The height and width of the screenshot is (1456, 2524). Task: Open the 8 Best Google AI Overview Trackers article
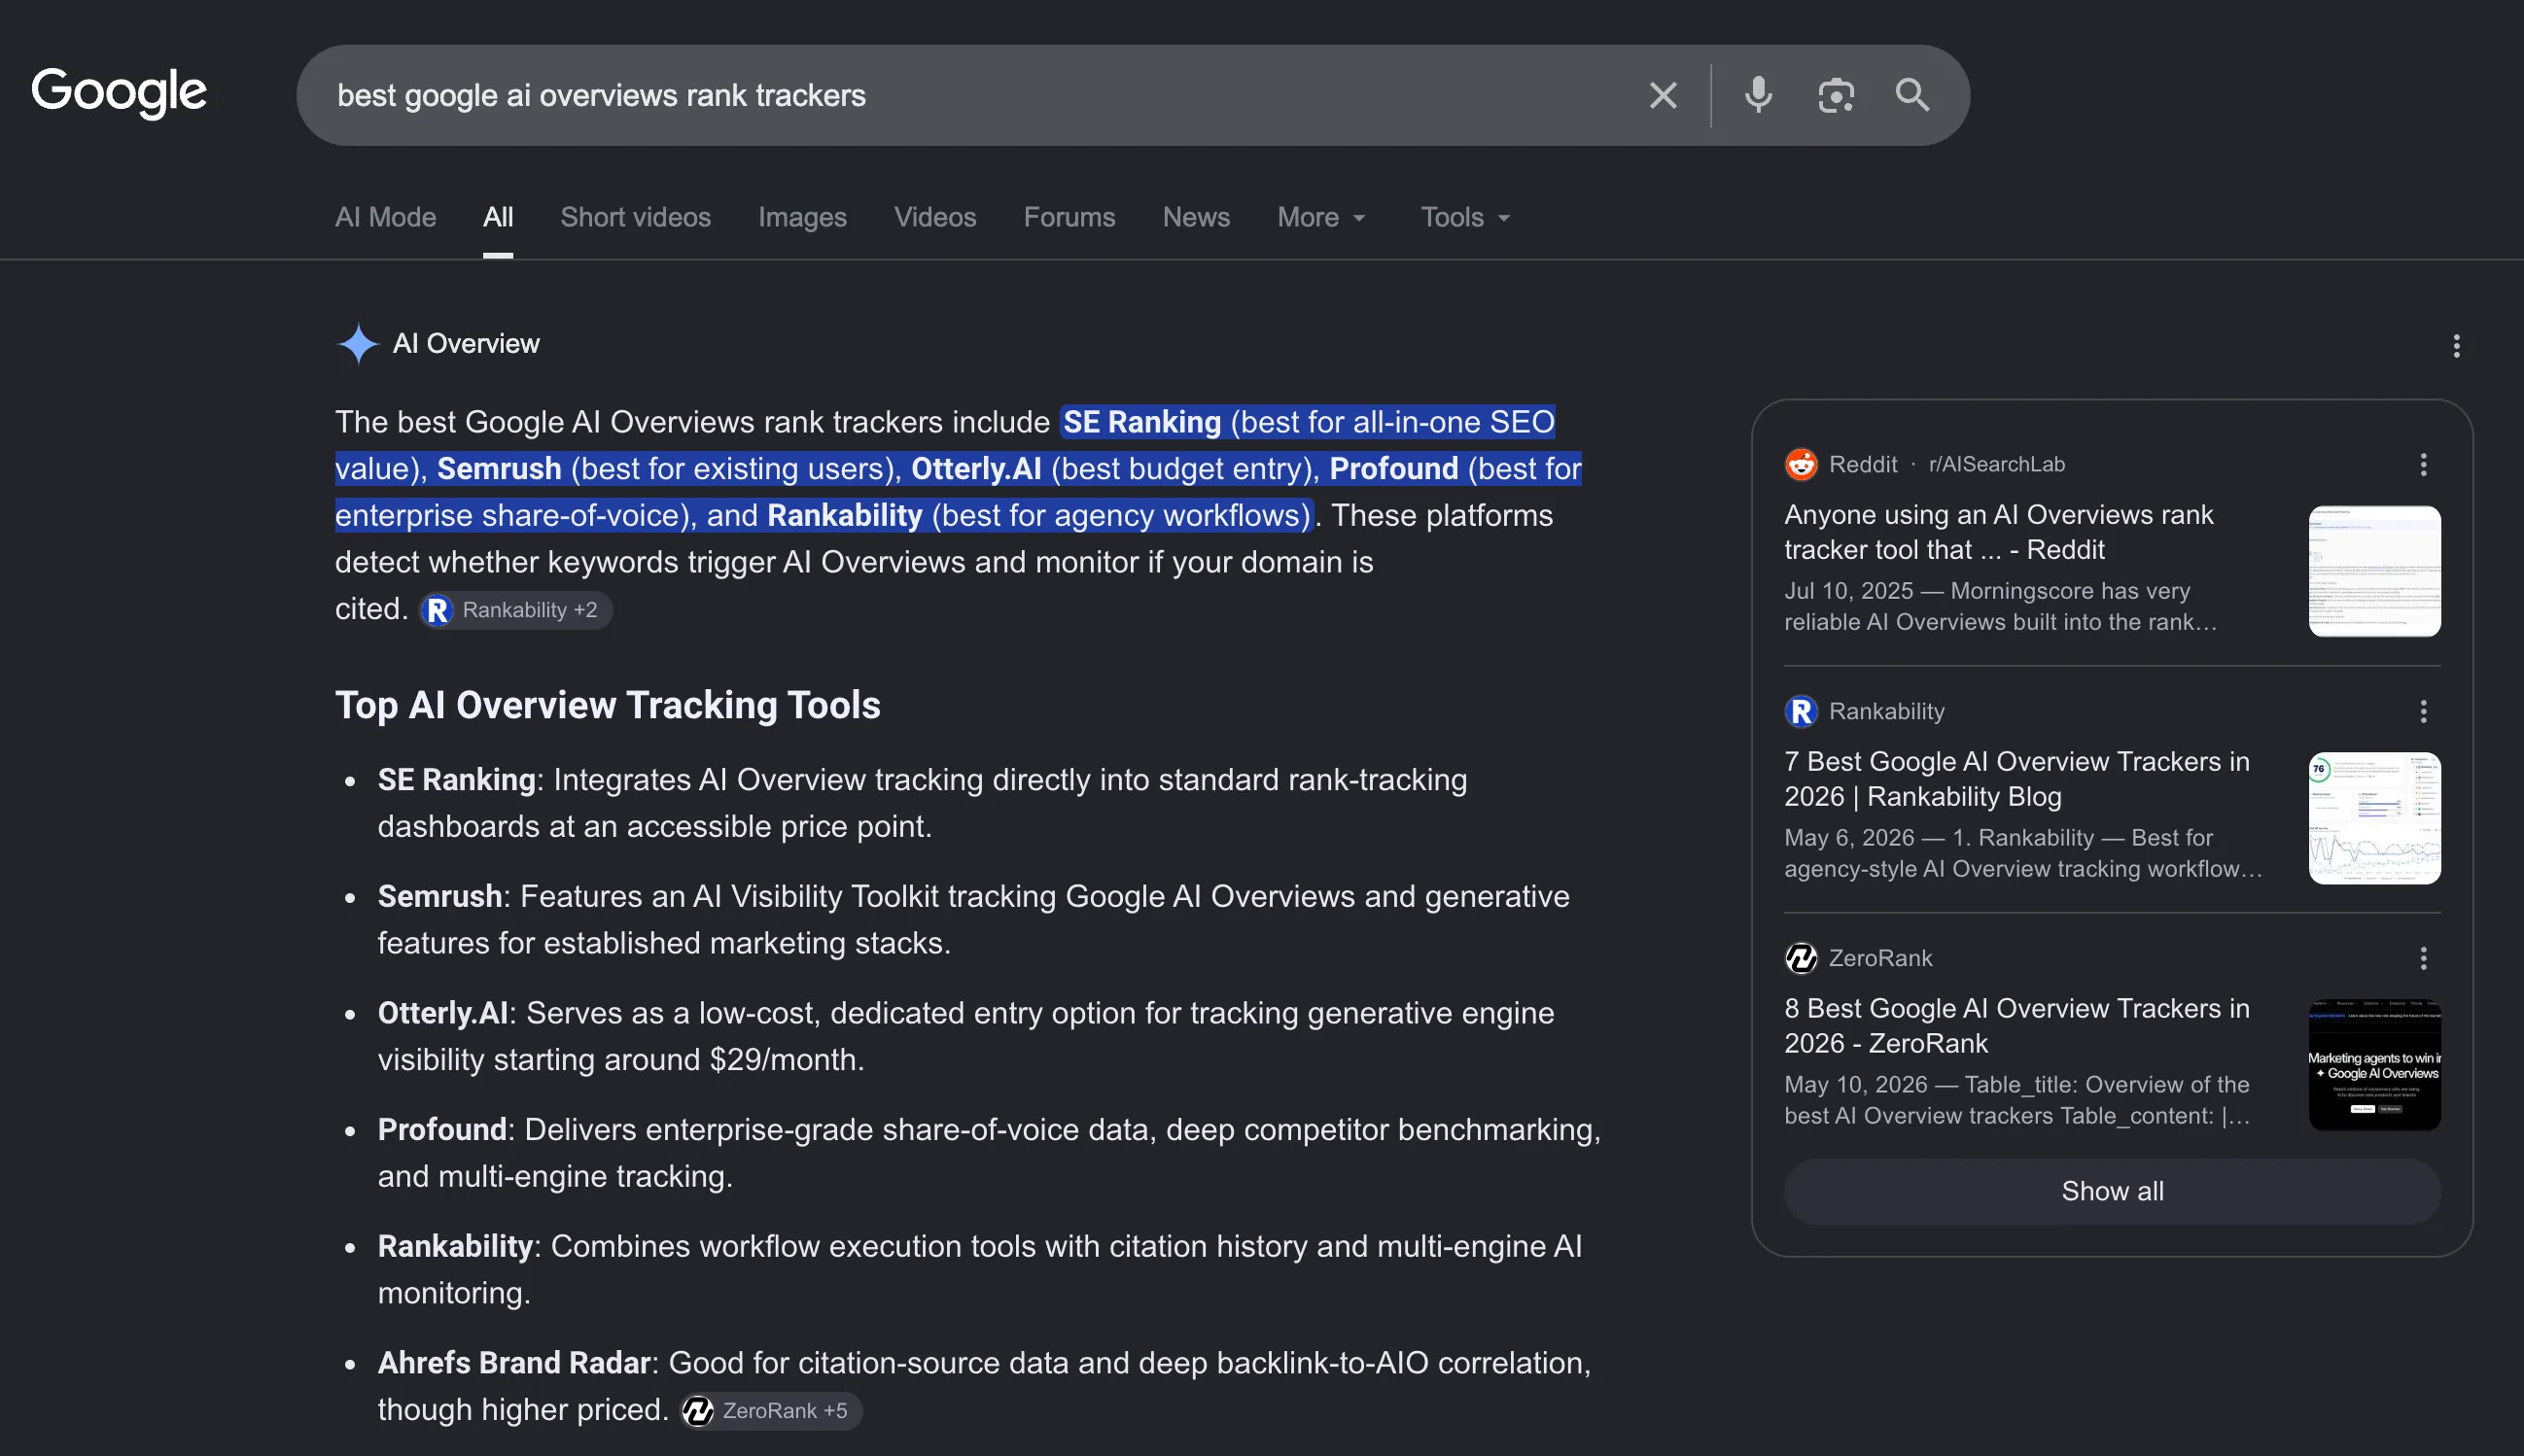pos(2017,1026)
